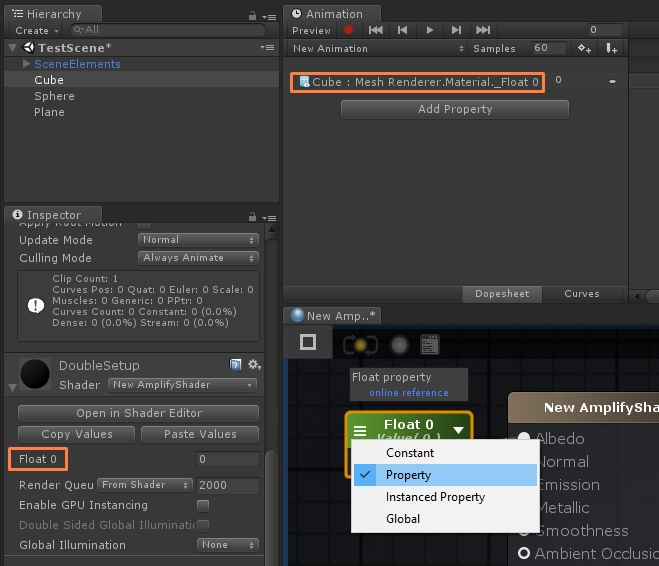Choose Property from the type menu
The width and height of the screenshot is (659, 566).
[445, 475]
